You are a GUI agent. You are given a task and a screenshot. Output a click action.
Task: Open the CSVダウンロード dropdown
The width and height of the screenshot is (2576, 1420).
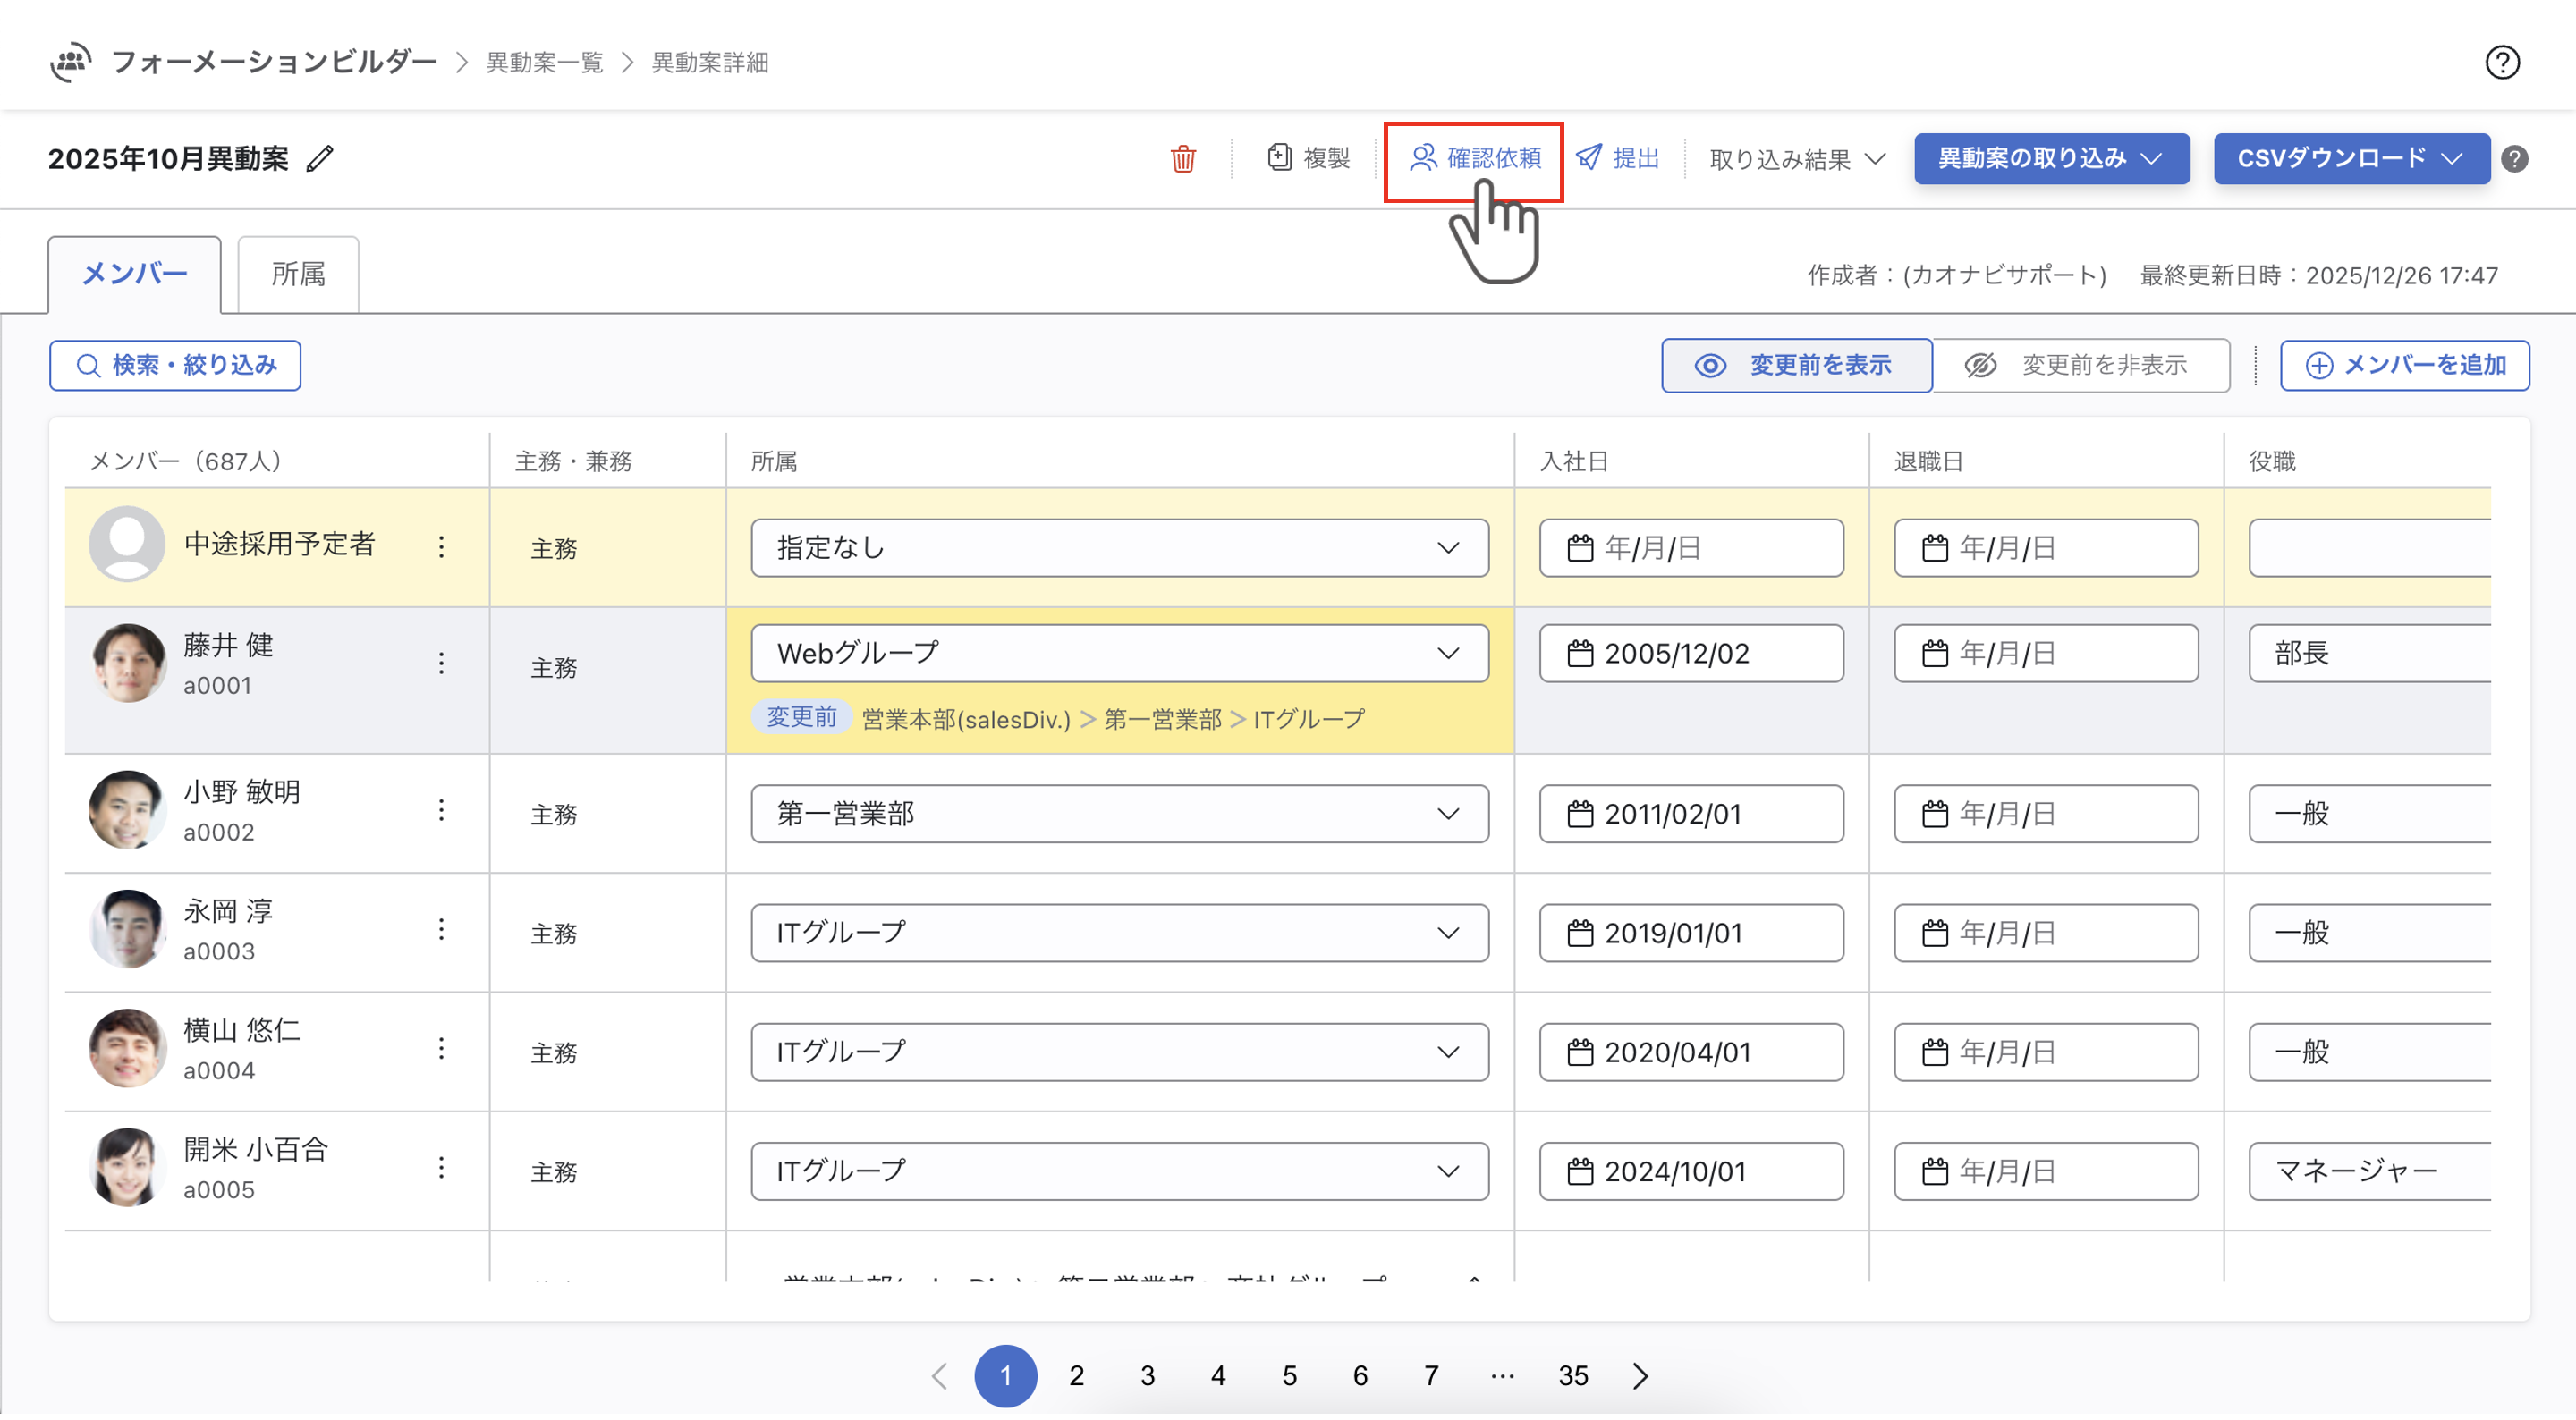click(x=2350, y=159)
